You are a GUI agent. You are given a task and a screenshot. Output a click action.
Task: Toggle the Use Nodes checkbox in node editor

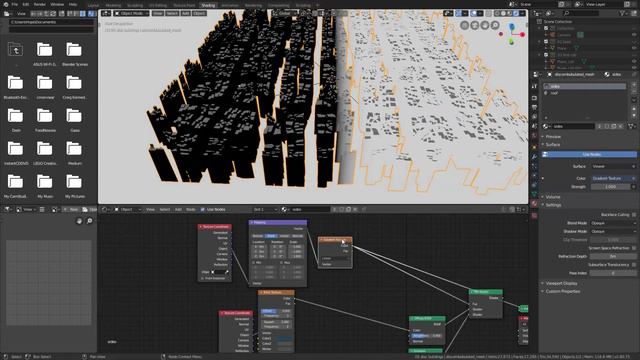tap(203, 209)
